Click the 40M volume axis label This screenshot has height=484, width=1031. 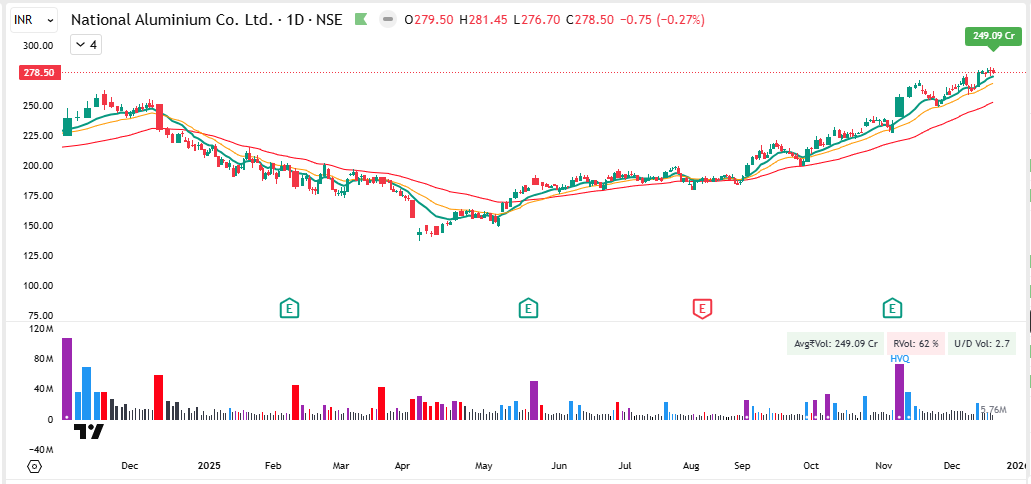pos(43,389)
